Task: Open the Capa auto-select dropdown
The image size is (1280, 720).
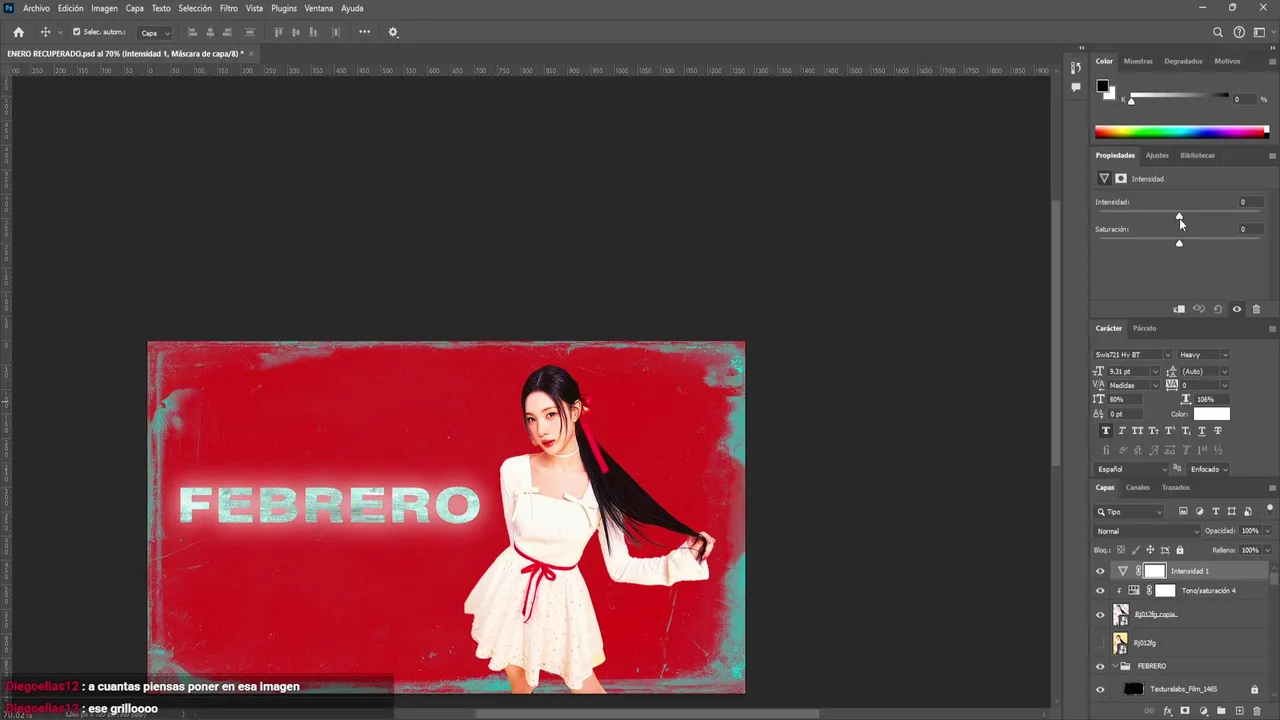Action: click(154, 33)
